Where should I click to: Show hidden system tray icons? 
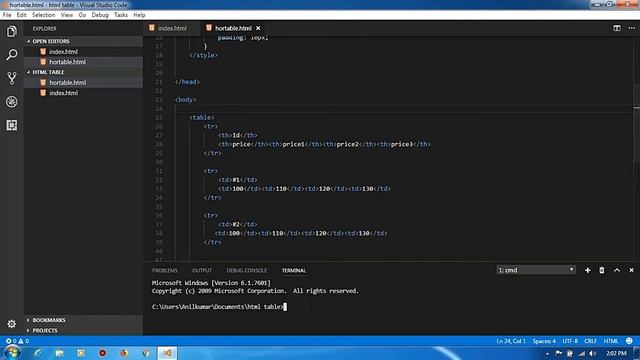(547, 353)
